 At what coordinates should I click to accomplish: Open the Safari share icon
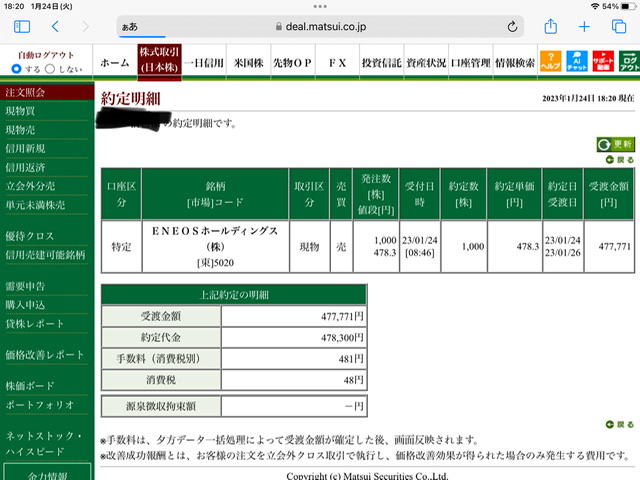(x=551, y=26)
